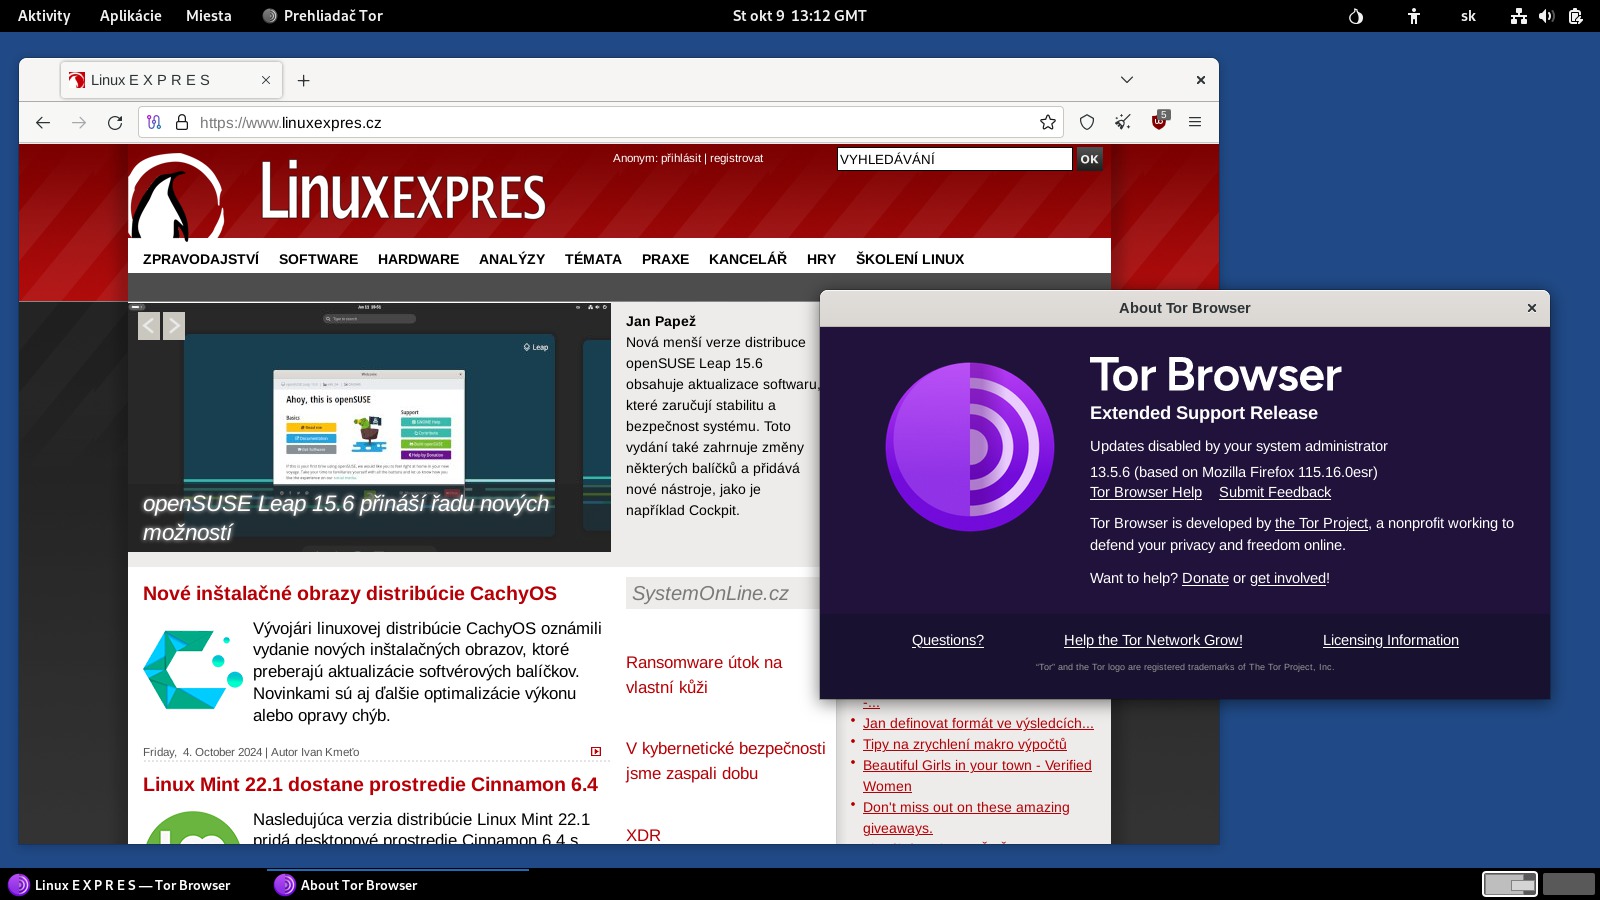Click Help the Tor Network Grow!
The image size is (1600, 900).
pos(1153,640)
